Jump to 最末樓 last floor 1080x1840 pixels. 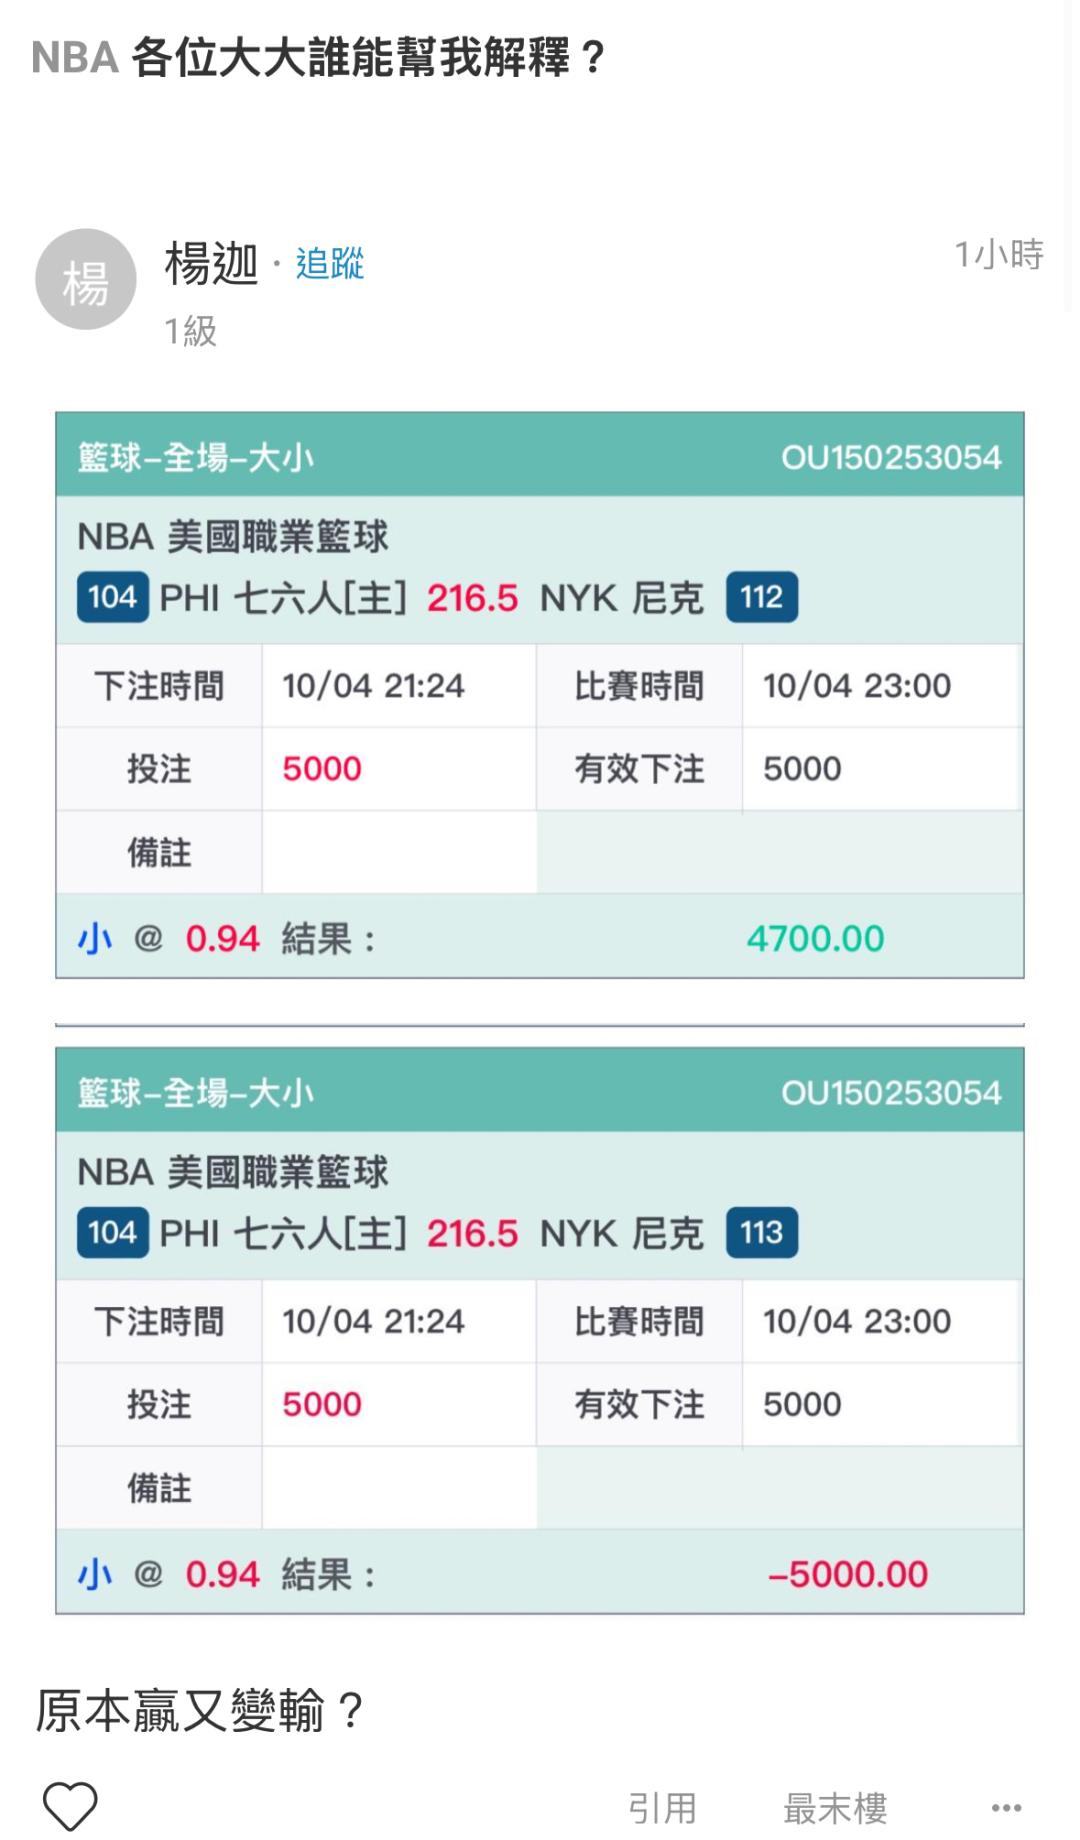coord(835,1807)
